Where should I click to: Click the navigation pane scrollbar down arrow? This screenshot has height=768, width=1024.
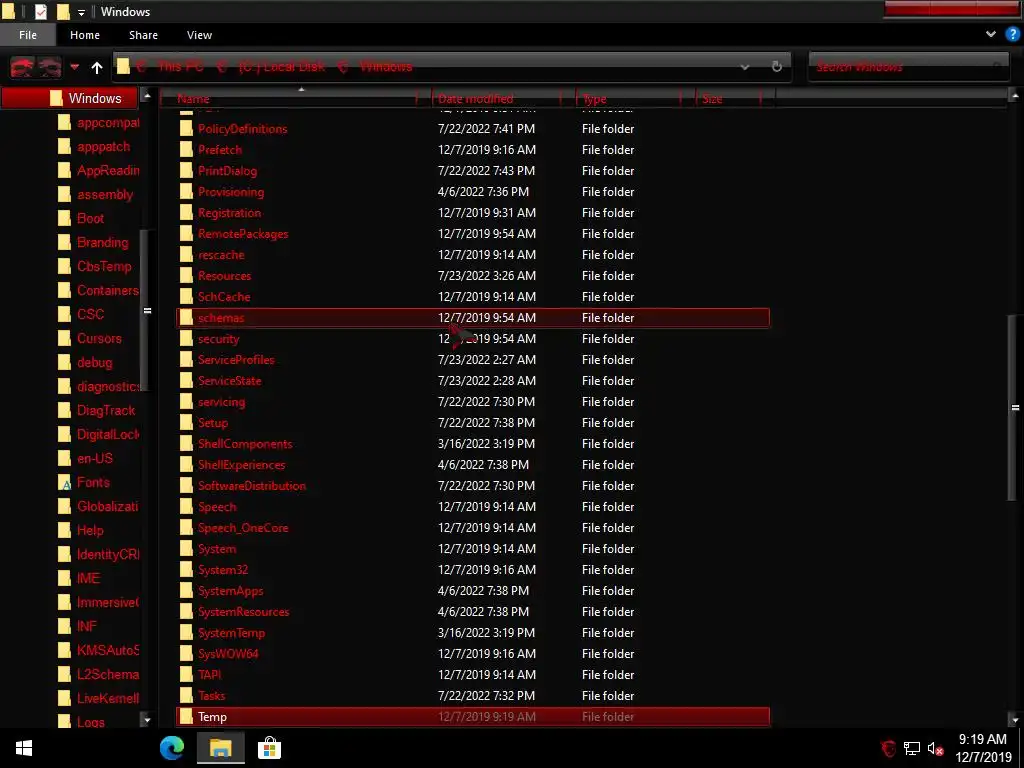pyautogui.click(x=147, y=720)
